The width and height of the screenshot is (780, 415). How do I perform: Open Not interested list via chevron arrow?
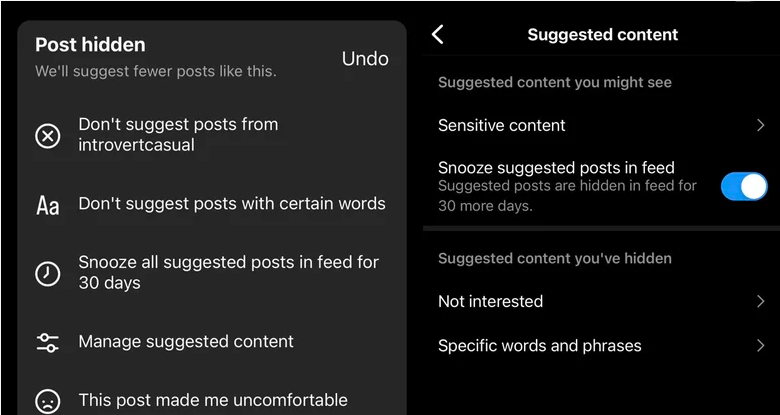point(760,302)
